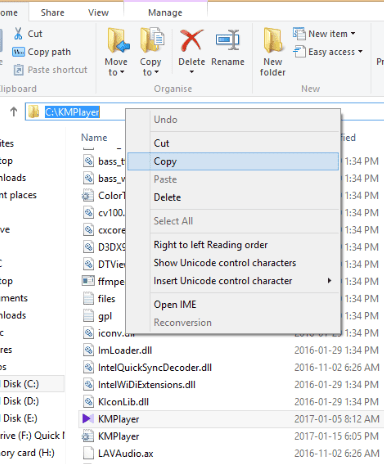Expand the Delete dropdown arrow
Viewport: 384px width, 464px height.
(x=192, y=72)
